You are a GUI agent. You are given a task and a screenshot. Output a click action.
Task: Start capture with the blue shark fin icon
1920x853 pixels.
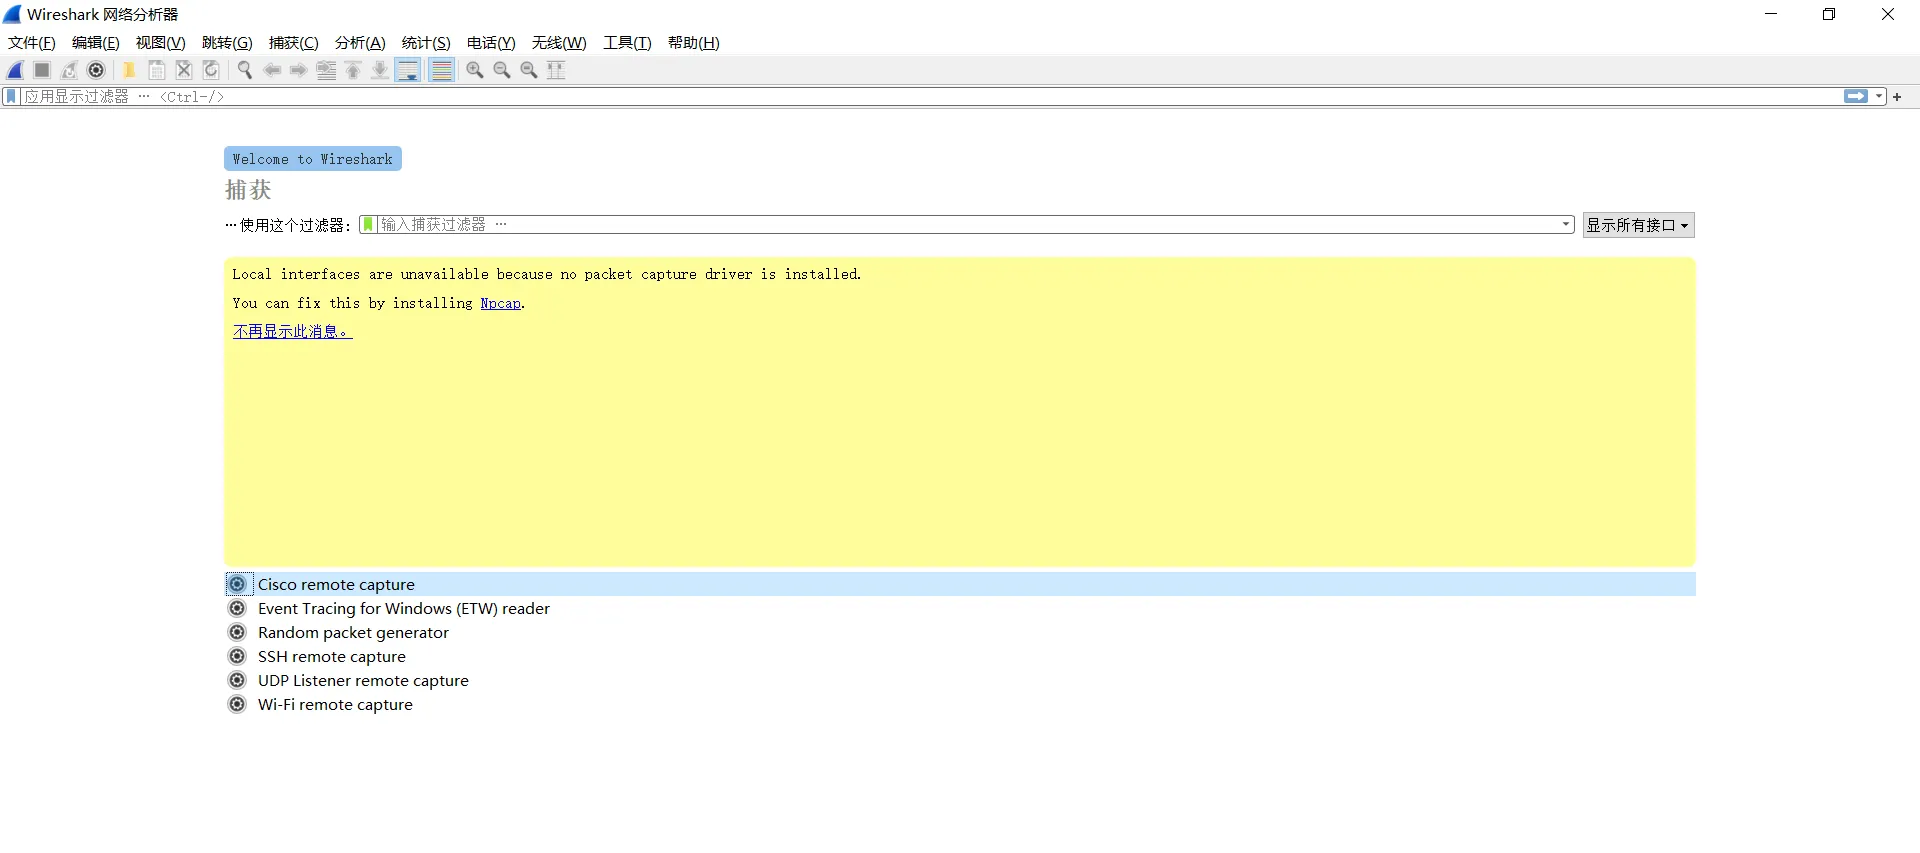[x=15, y=70]
